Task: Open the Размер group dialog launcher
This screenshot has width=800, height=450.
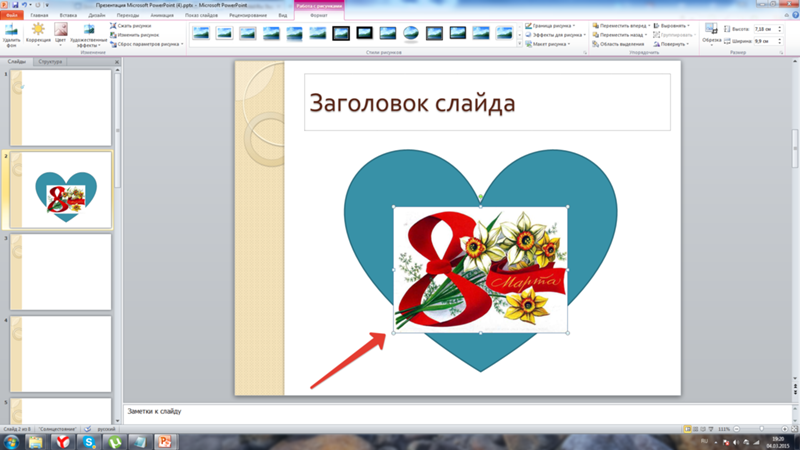Action: coord(781,53)
